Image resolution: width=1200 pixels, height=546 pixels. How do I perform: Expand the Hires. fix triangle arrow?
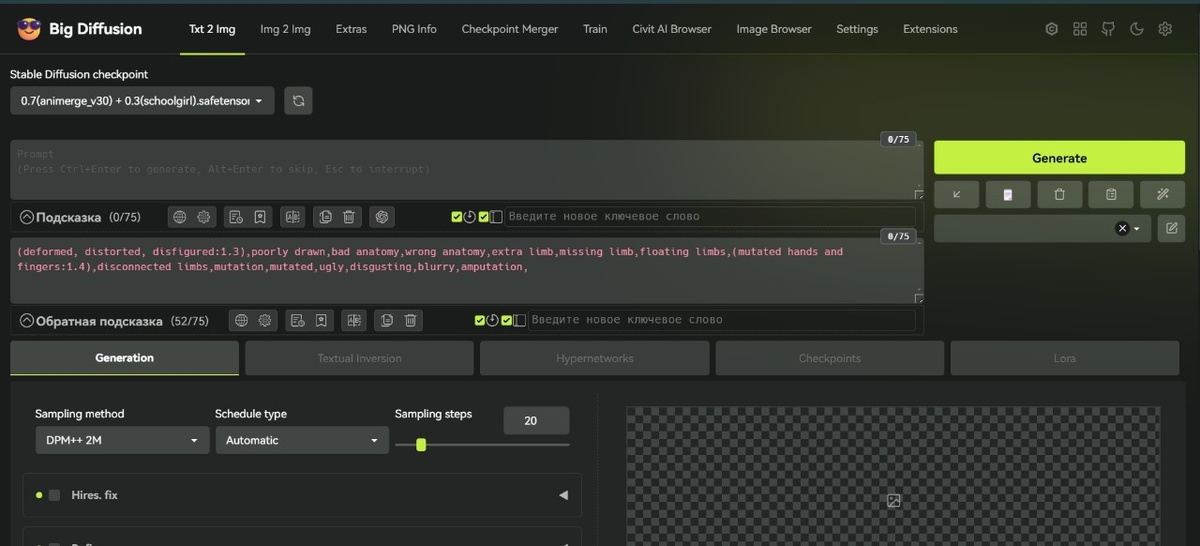click(x=563, y=495)
